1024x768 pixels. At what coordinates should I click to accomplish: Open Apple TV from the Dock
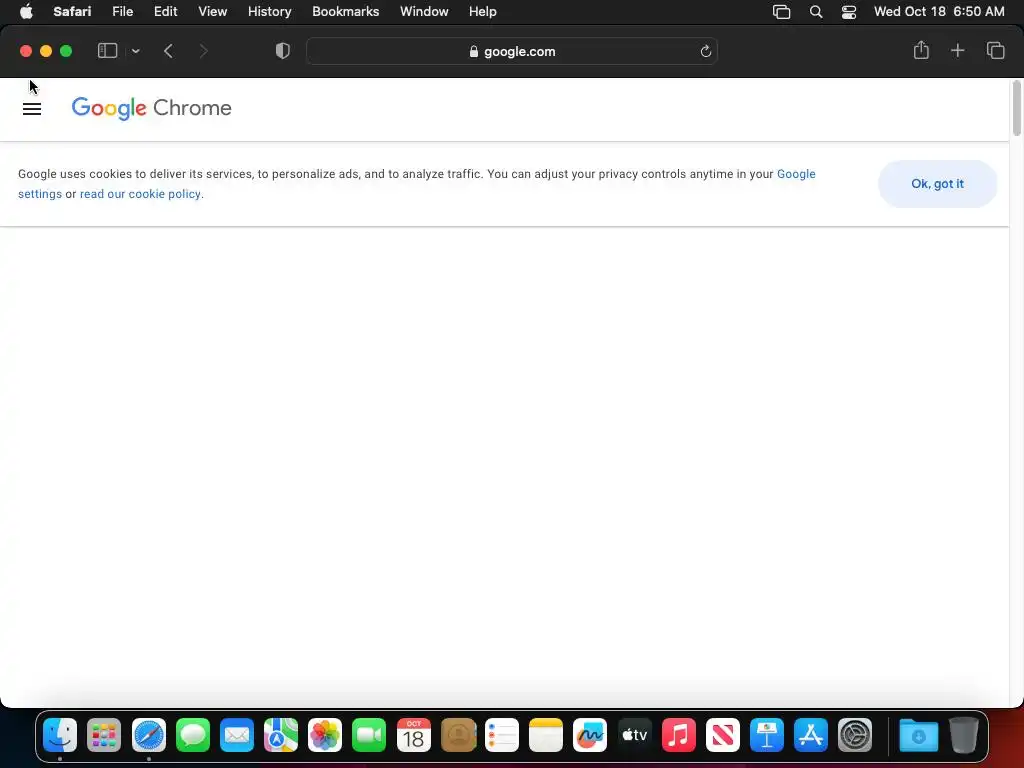634,735
